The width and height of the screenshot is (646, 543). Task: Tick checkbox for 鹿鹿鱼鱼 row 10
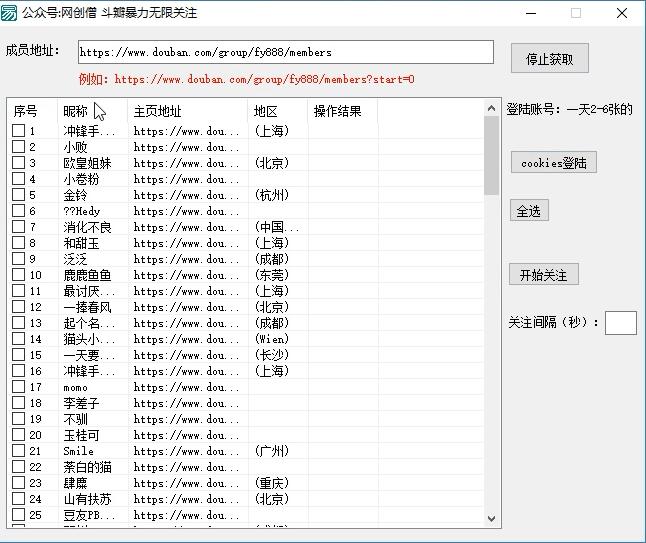pos(18,275)
